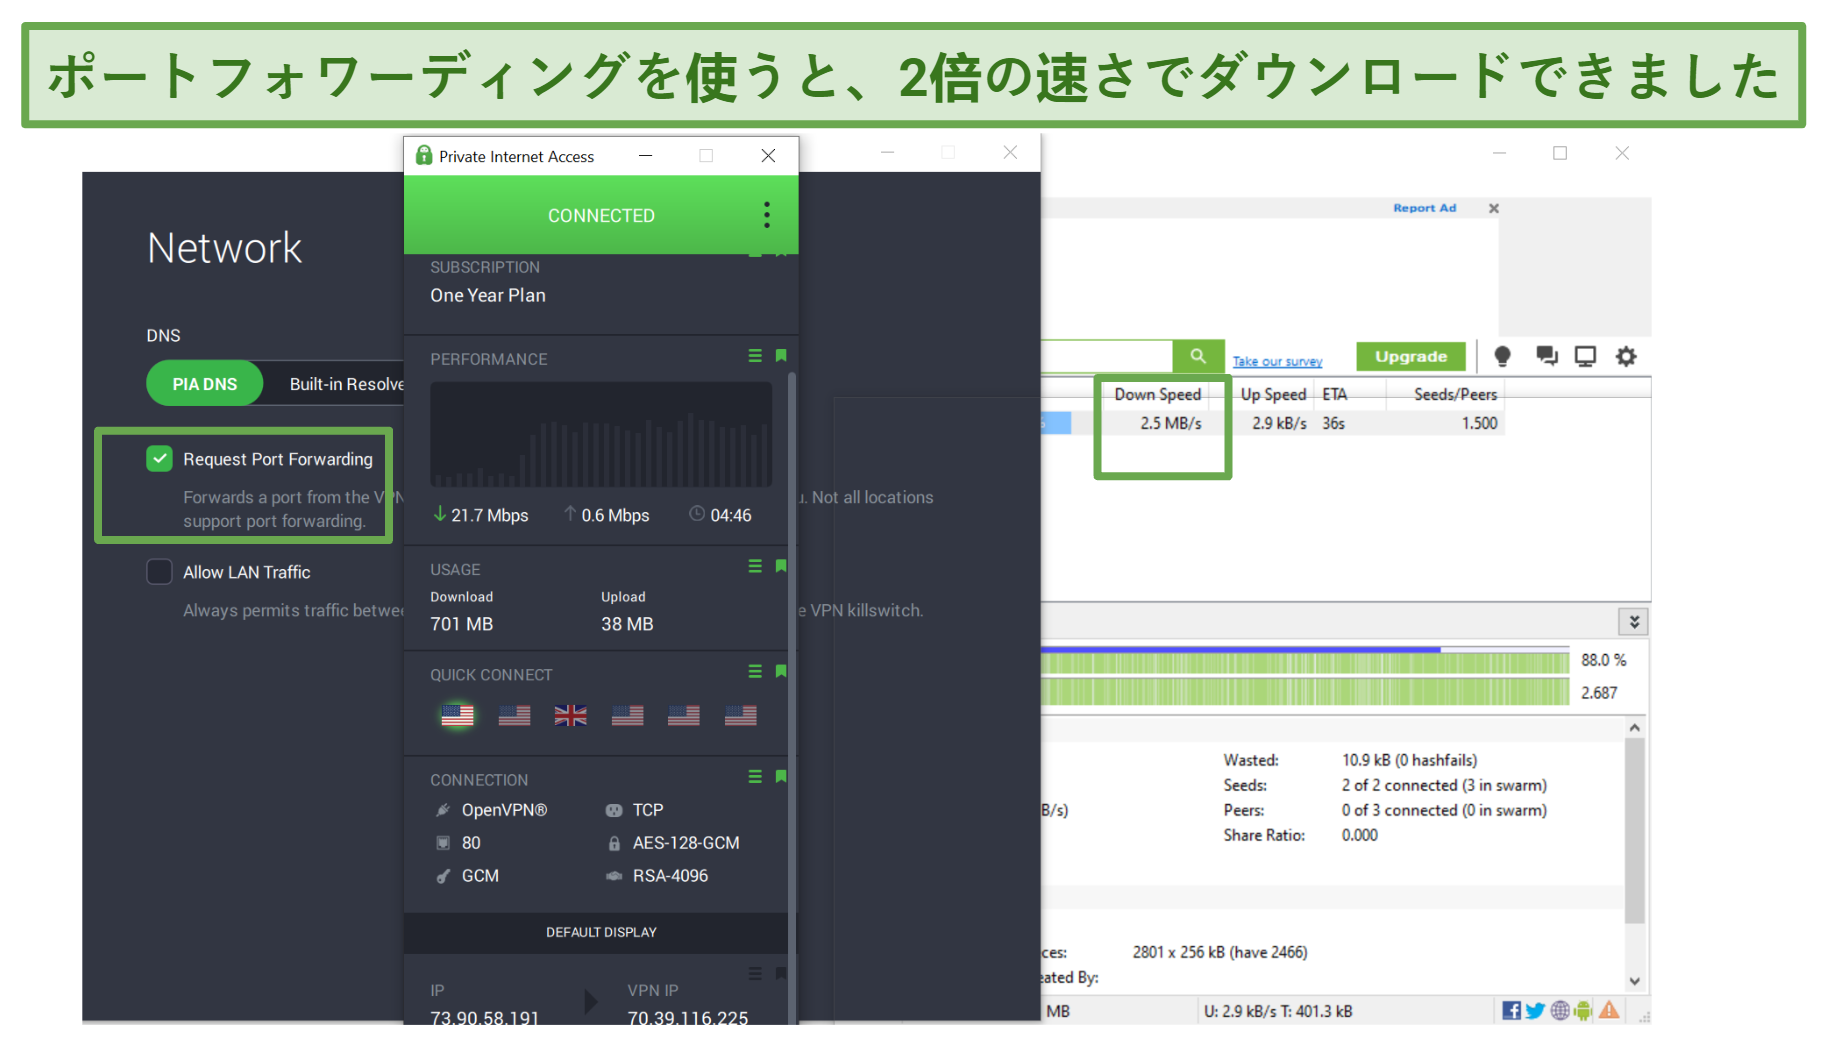Click the Quick Connect tile hamburger icon
1828x1041 pixels.
755,671
